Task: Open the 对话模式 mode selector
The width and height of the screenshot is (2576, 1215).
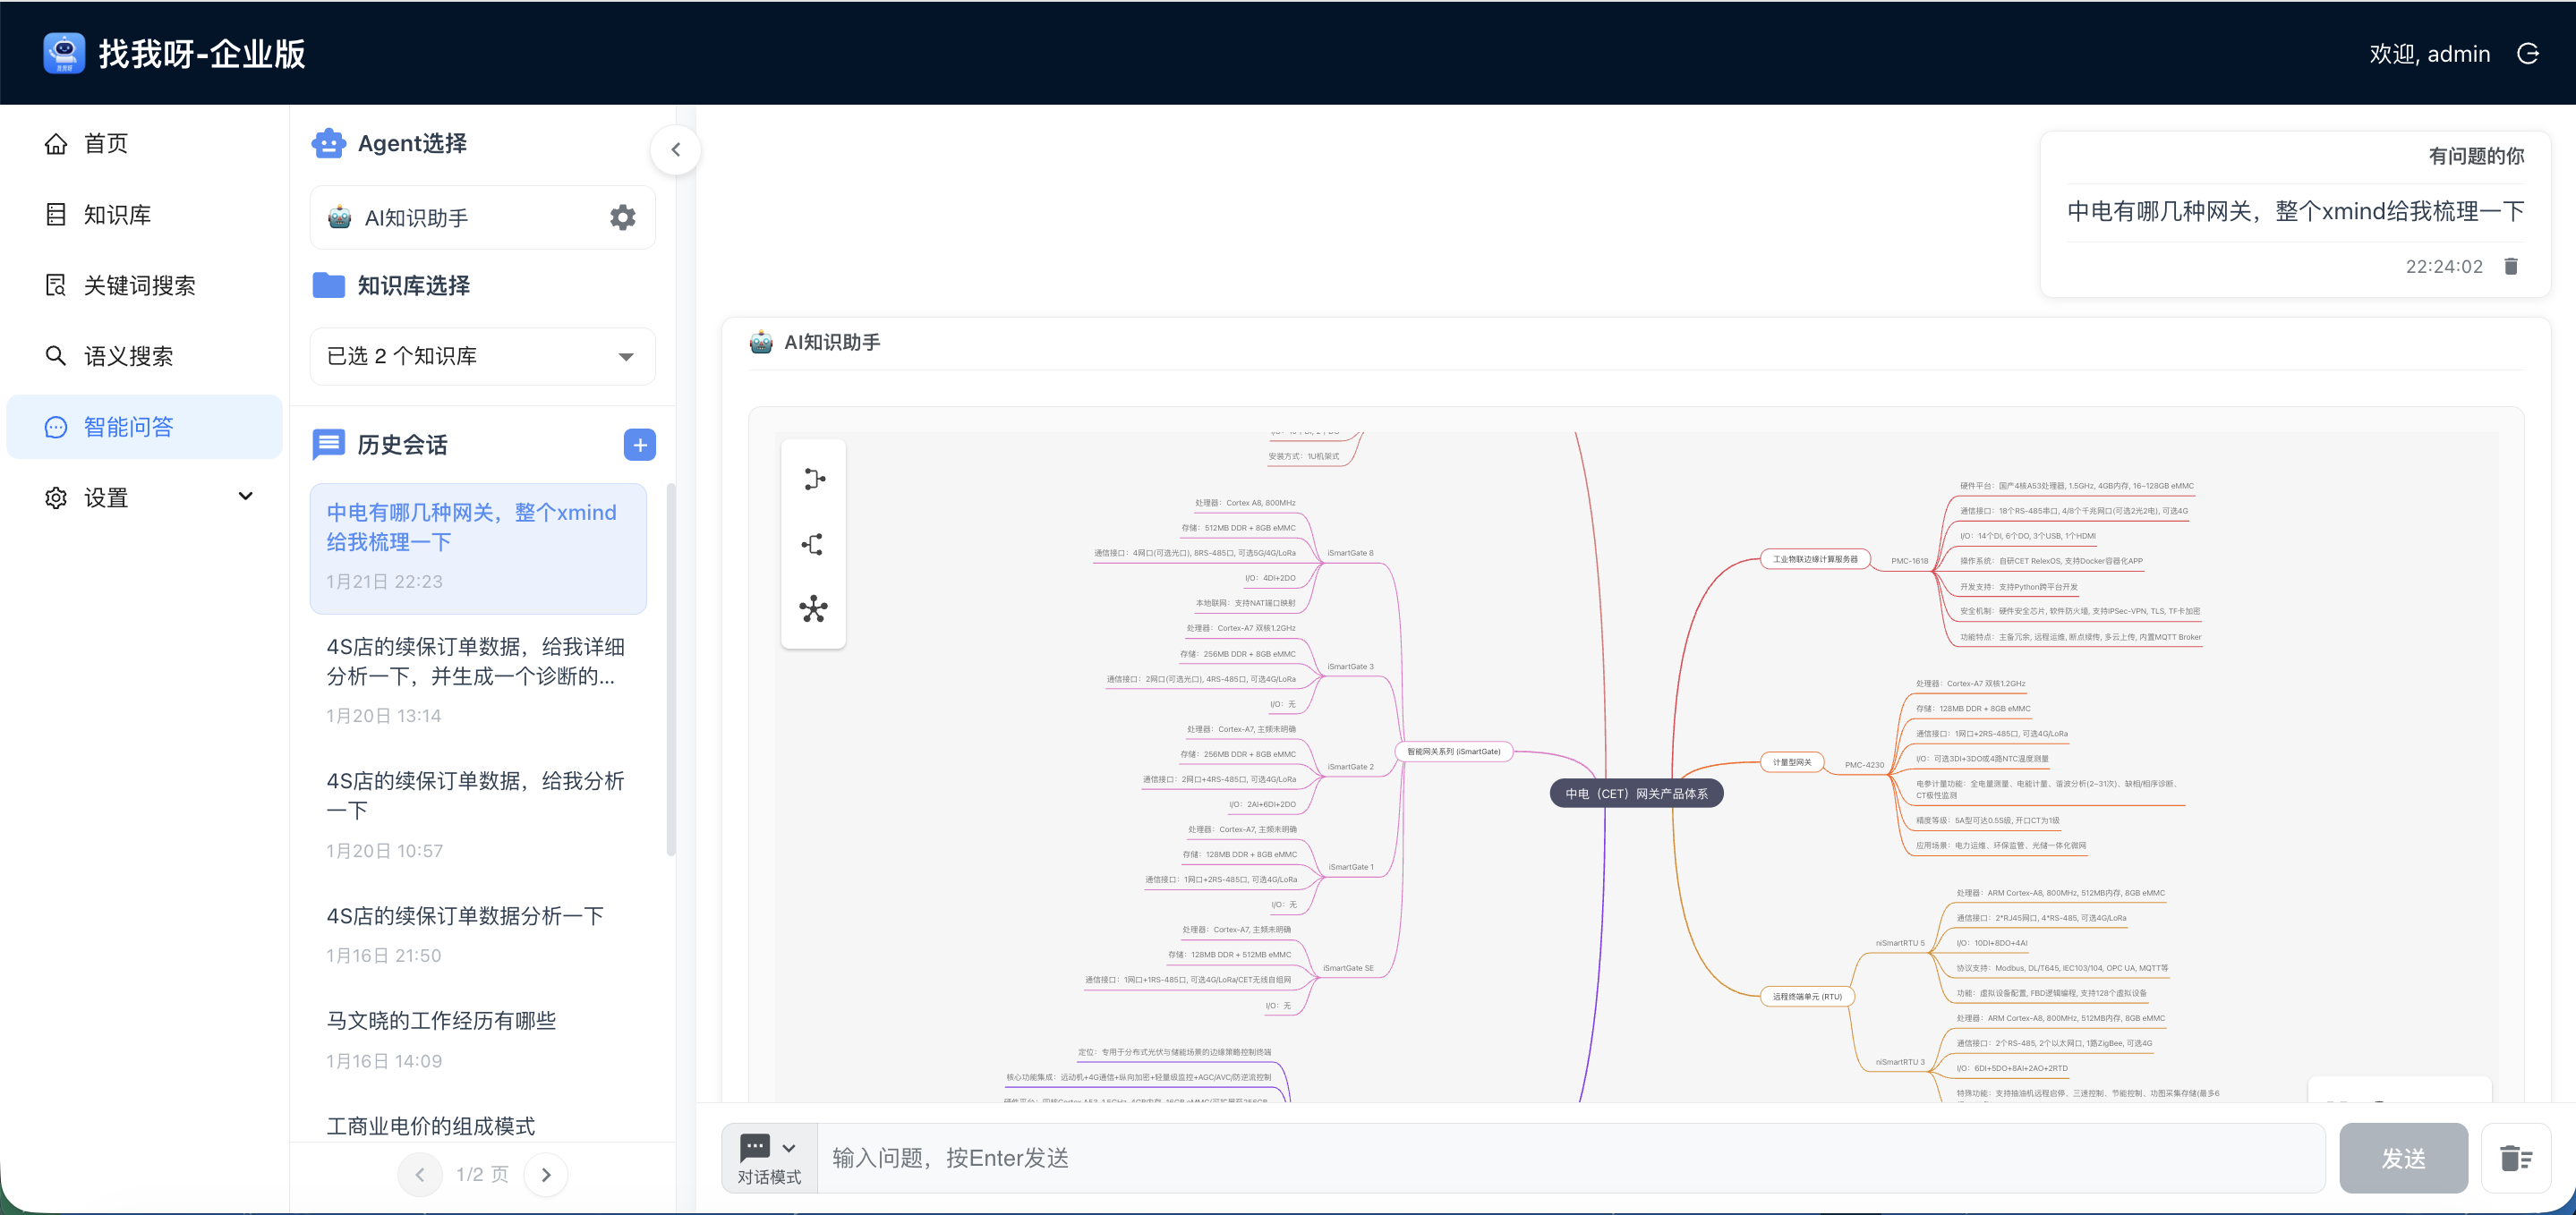Action: click(768, 1157)
